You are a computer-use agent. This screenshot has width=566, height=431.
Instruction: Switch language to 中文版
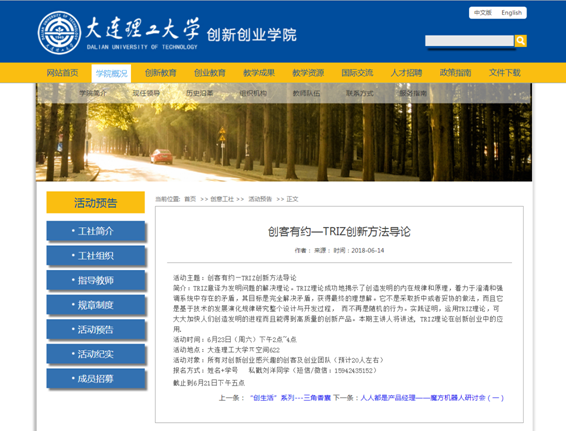point(483,13)
